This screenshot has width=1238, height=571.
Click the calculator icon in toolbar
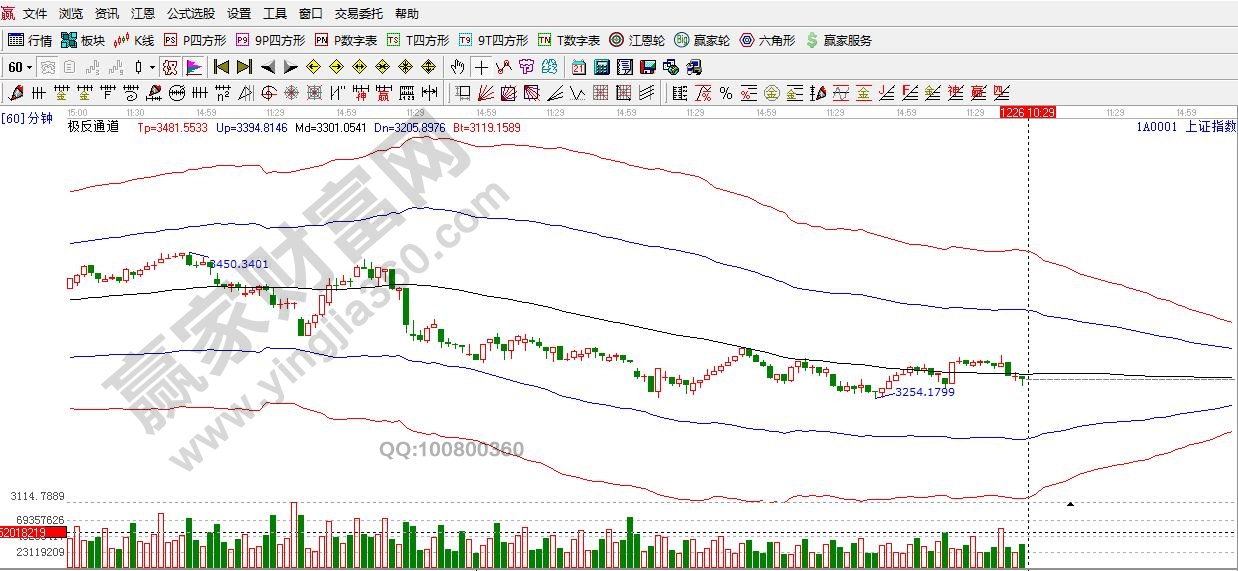pos(602,68)
